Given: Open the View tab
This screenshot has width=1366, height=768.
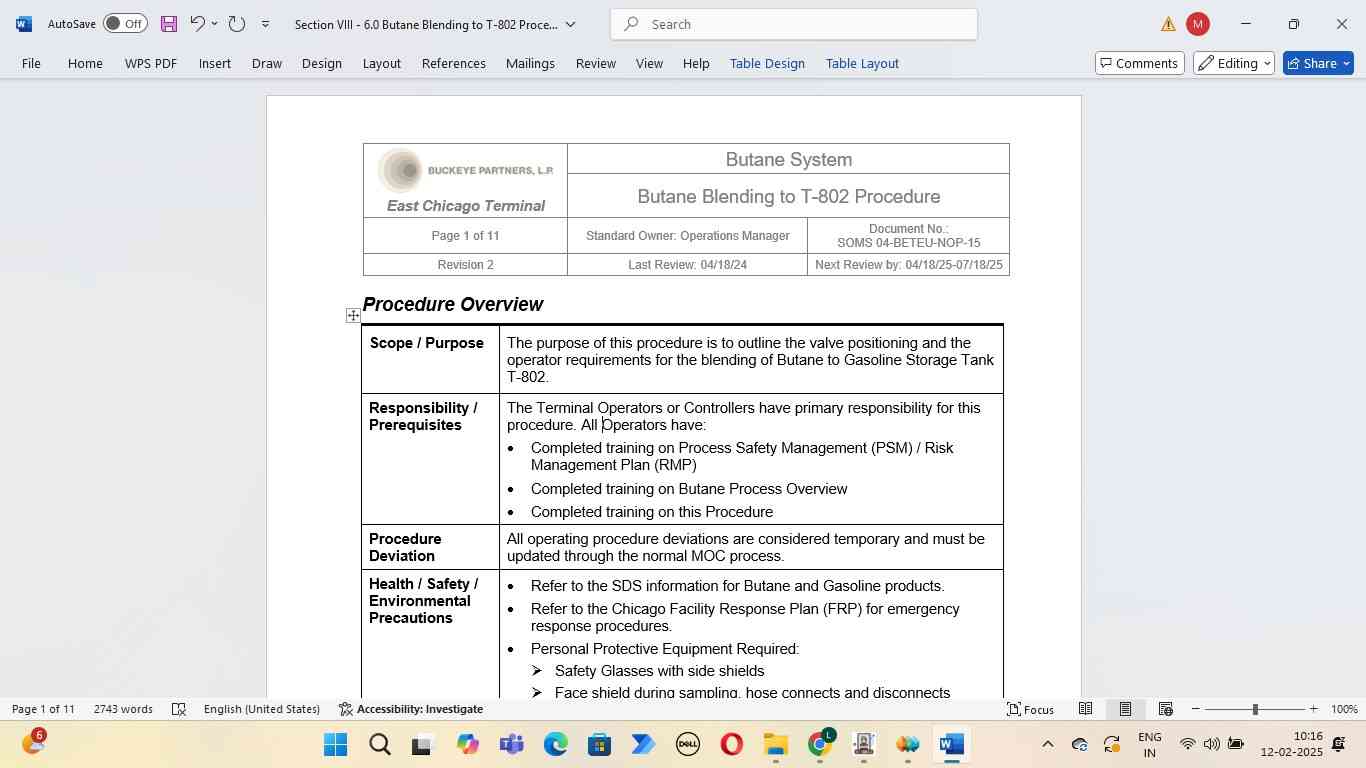Looking at the screenshot, I should (x=650, y=63).
